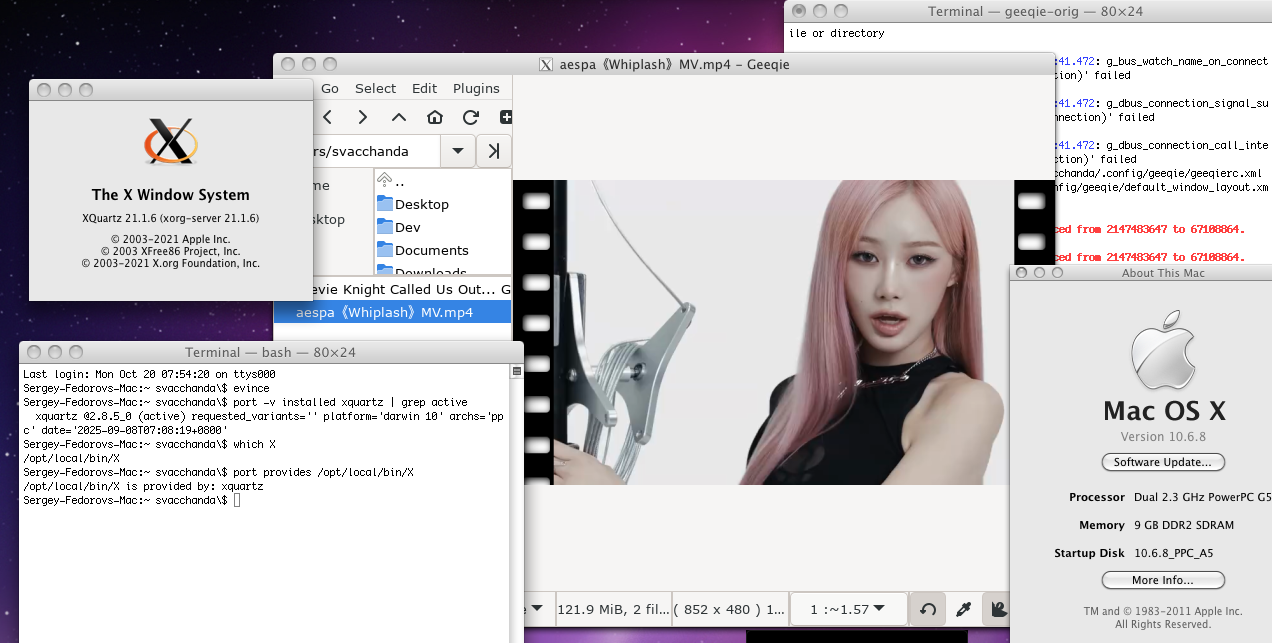Viewport: 1272px width, 643px height.
Task: Click the undo/rotate arrow icon in status bar
Action: (x=928, y=608)
